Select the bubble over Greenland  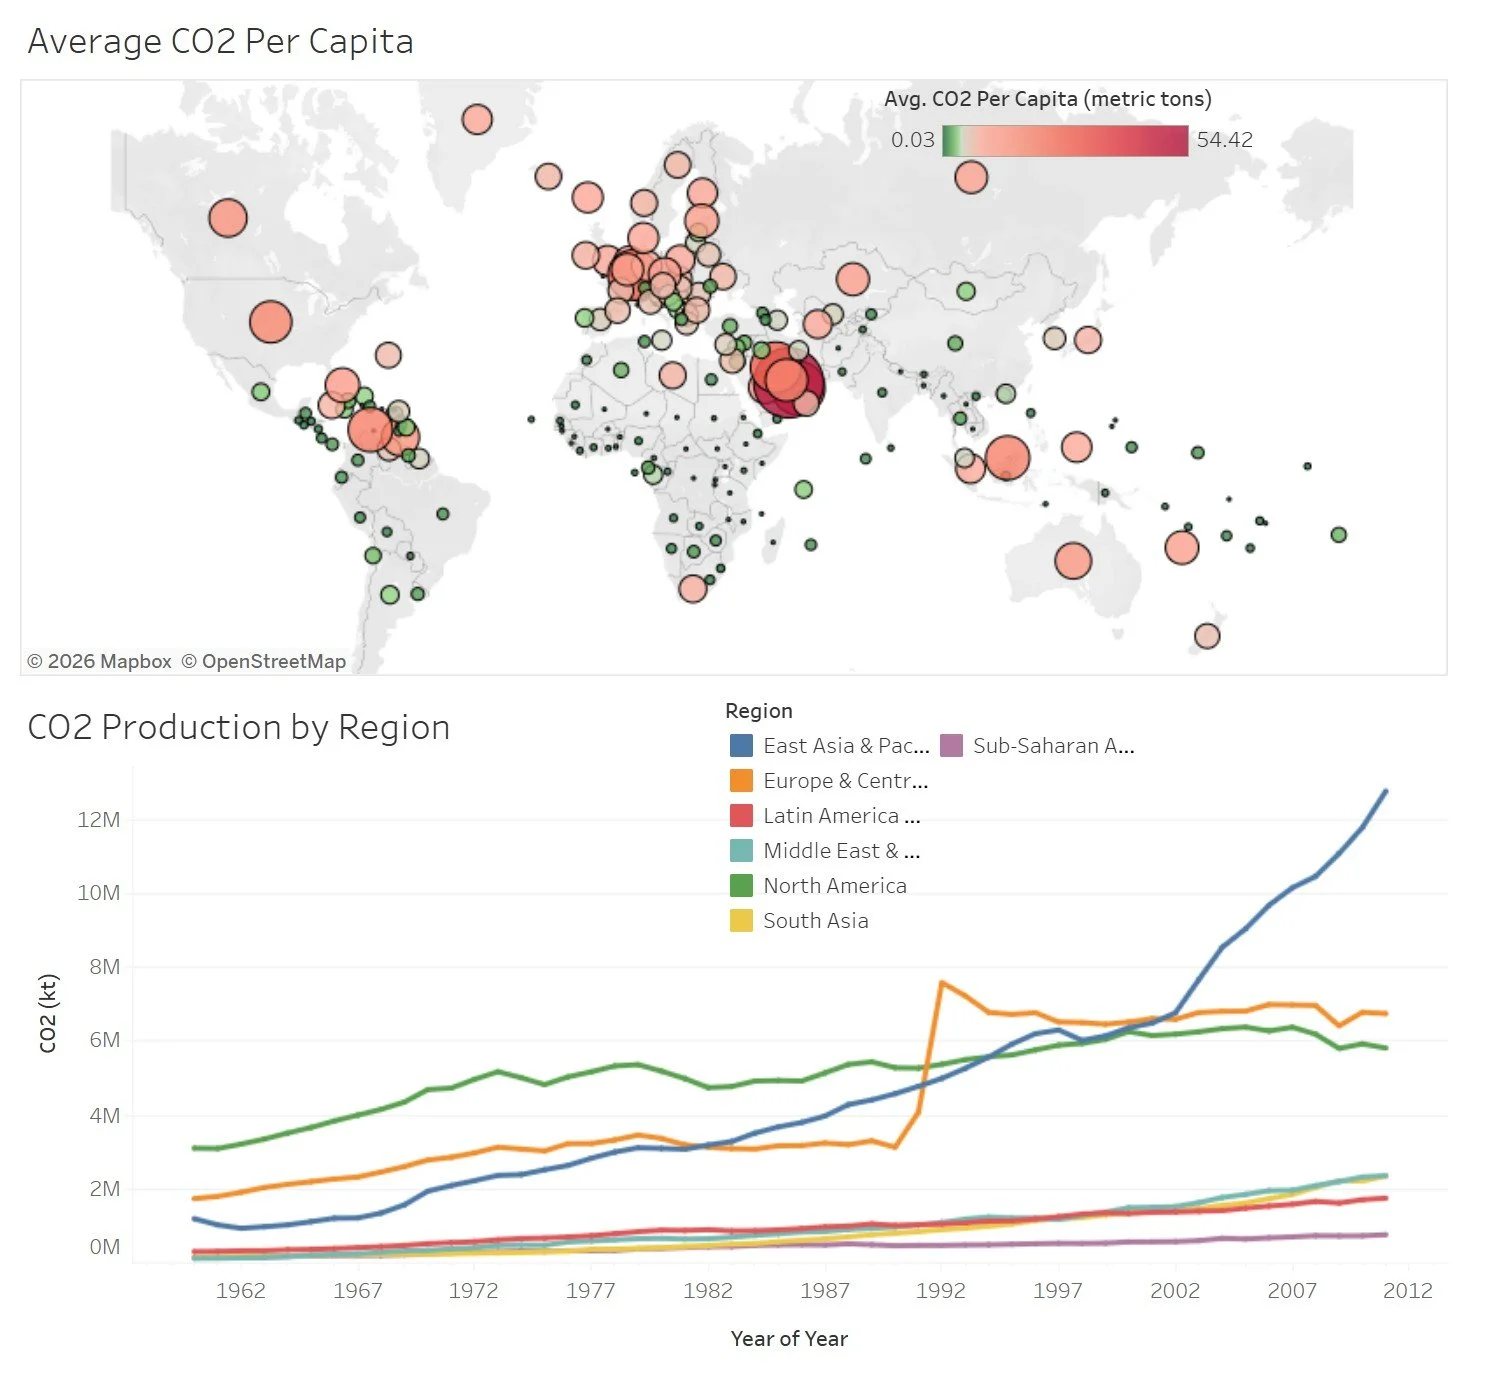tap(477, 120)
